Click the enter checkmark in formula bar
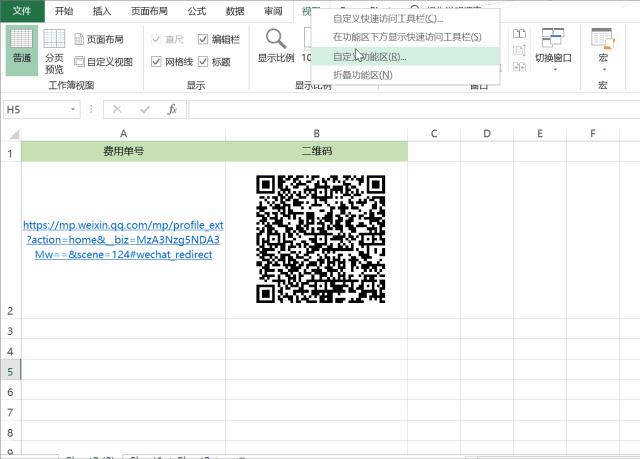The width and height of the screenshot is (640, 459). coord(145,109)
